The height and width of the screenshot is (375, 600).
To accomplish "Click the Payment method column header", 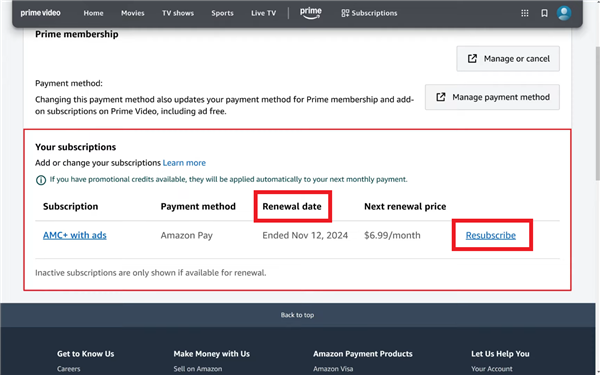I will click(198, 206).
